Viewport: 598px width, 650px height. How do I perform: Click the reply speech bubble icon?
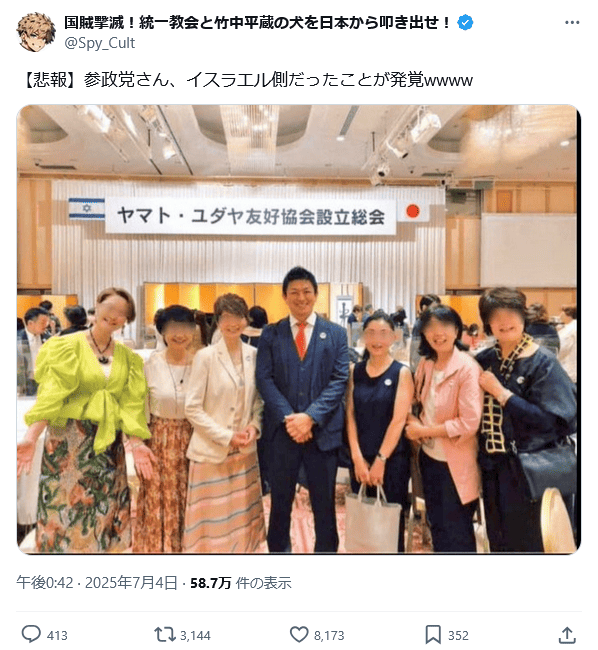pyautogui.click(x=31, y=635)
